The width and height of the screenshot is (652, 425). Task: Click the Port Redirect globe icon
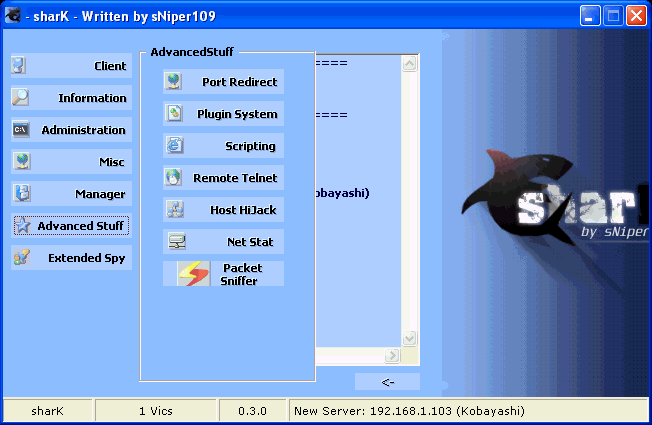point(174,82)
